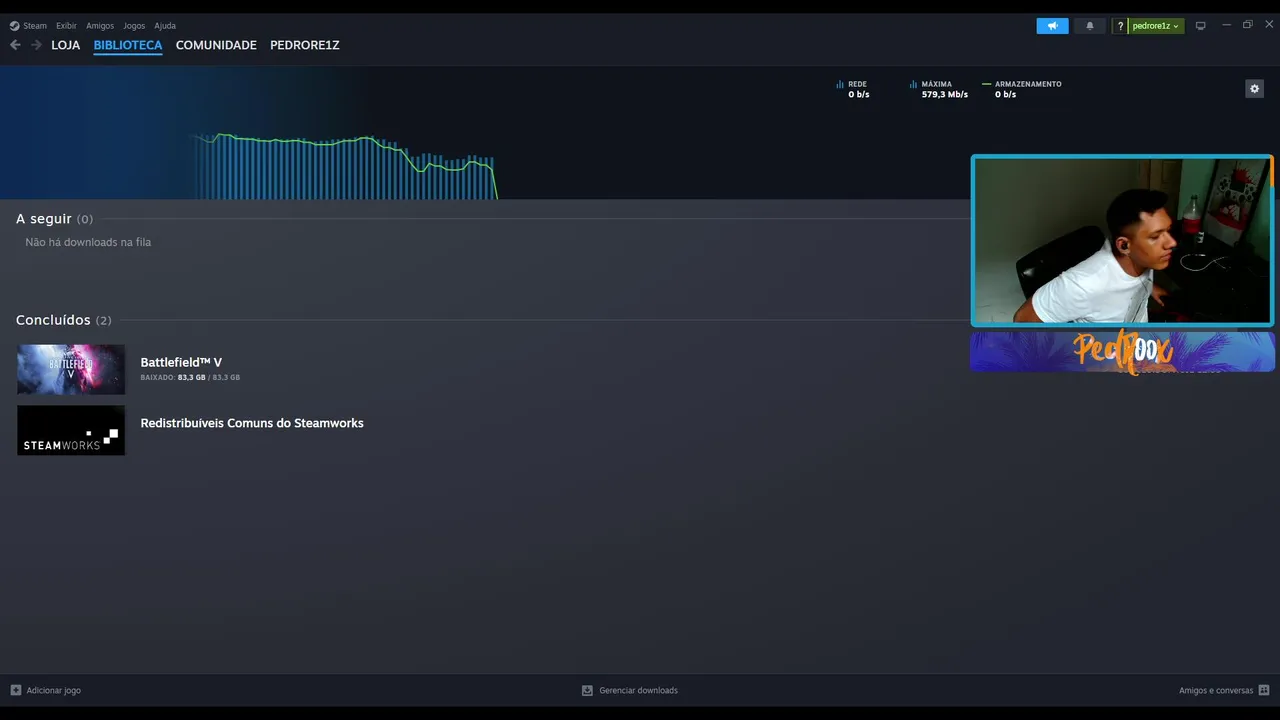Click the ARMAZENAMENTO disk stat
The image size is (1280, 720).
pos(1022,89)
